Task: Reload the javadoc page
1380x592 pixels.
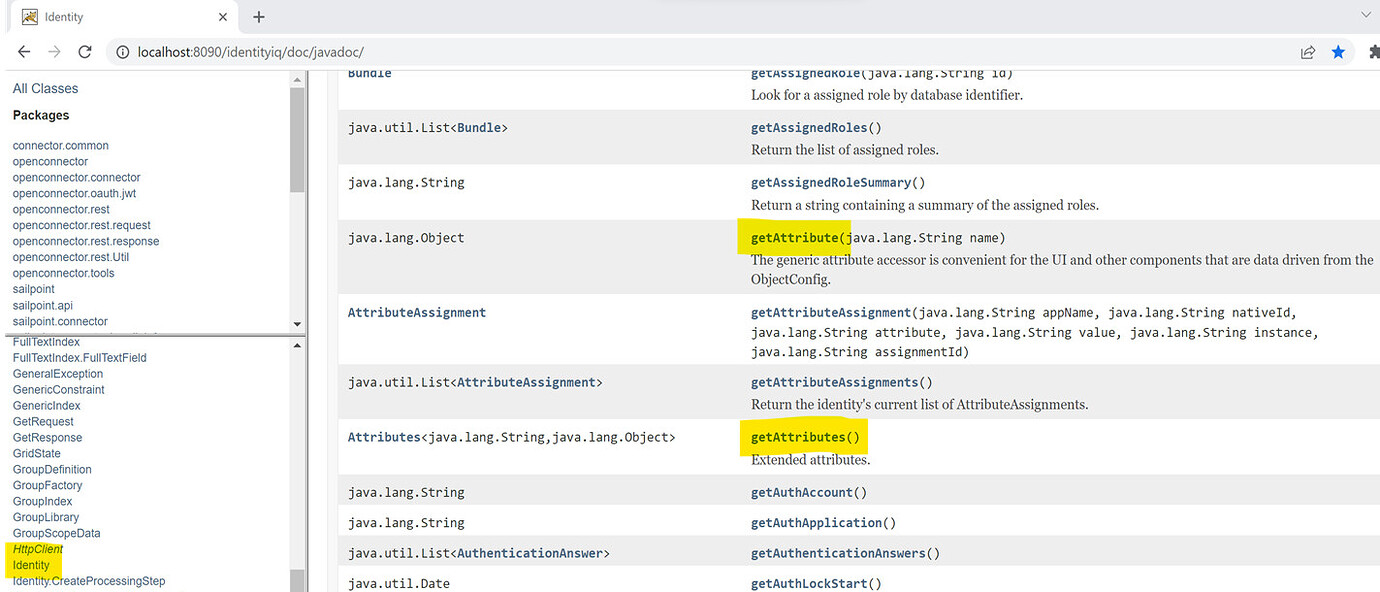Action: click(x=85, y=52)
